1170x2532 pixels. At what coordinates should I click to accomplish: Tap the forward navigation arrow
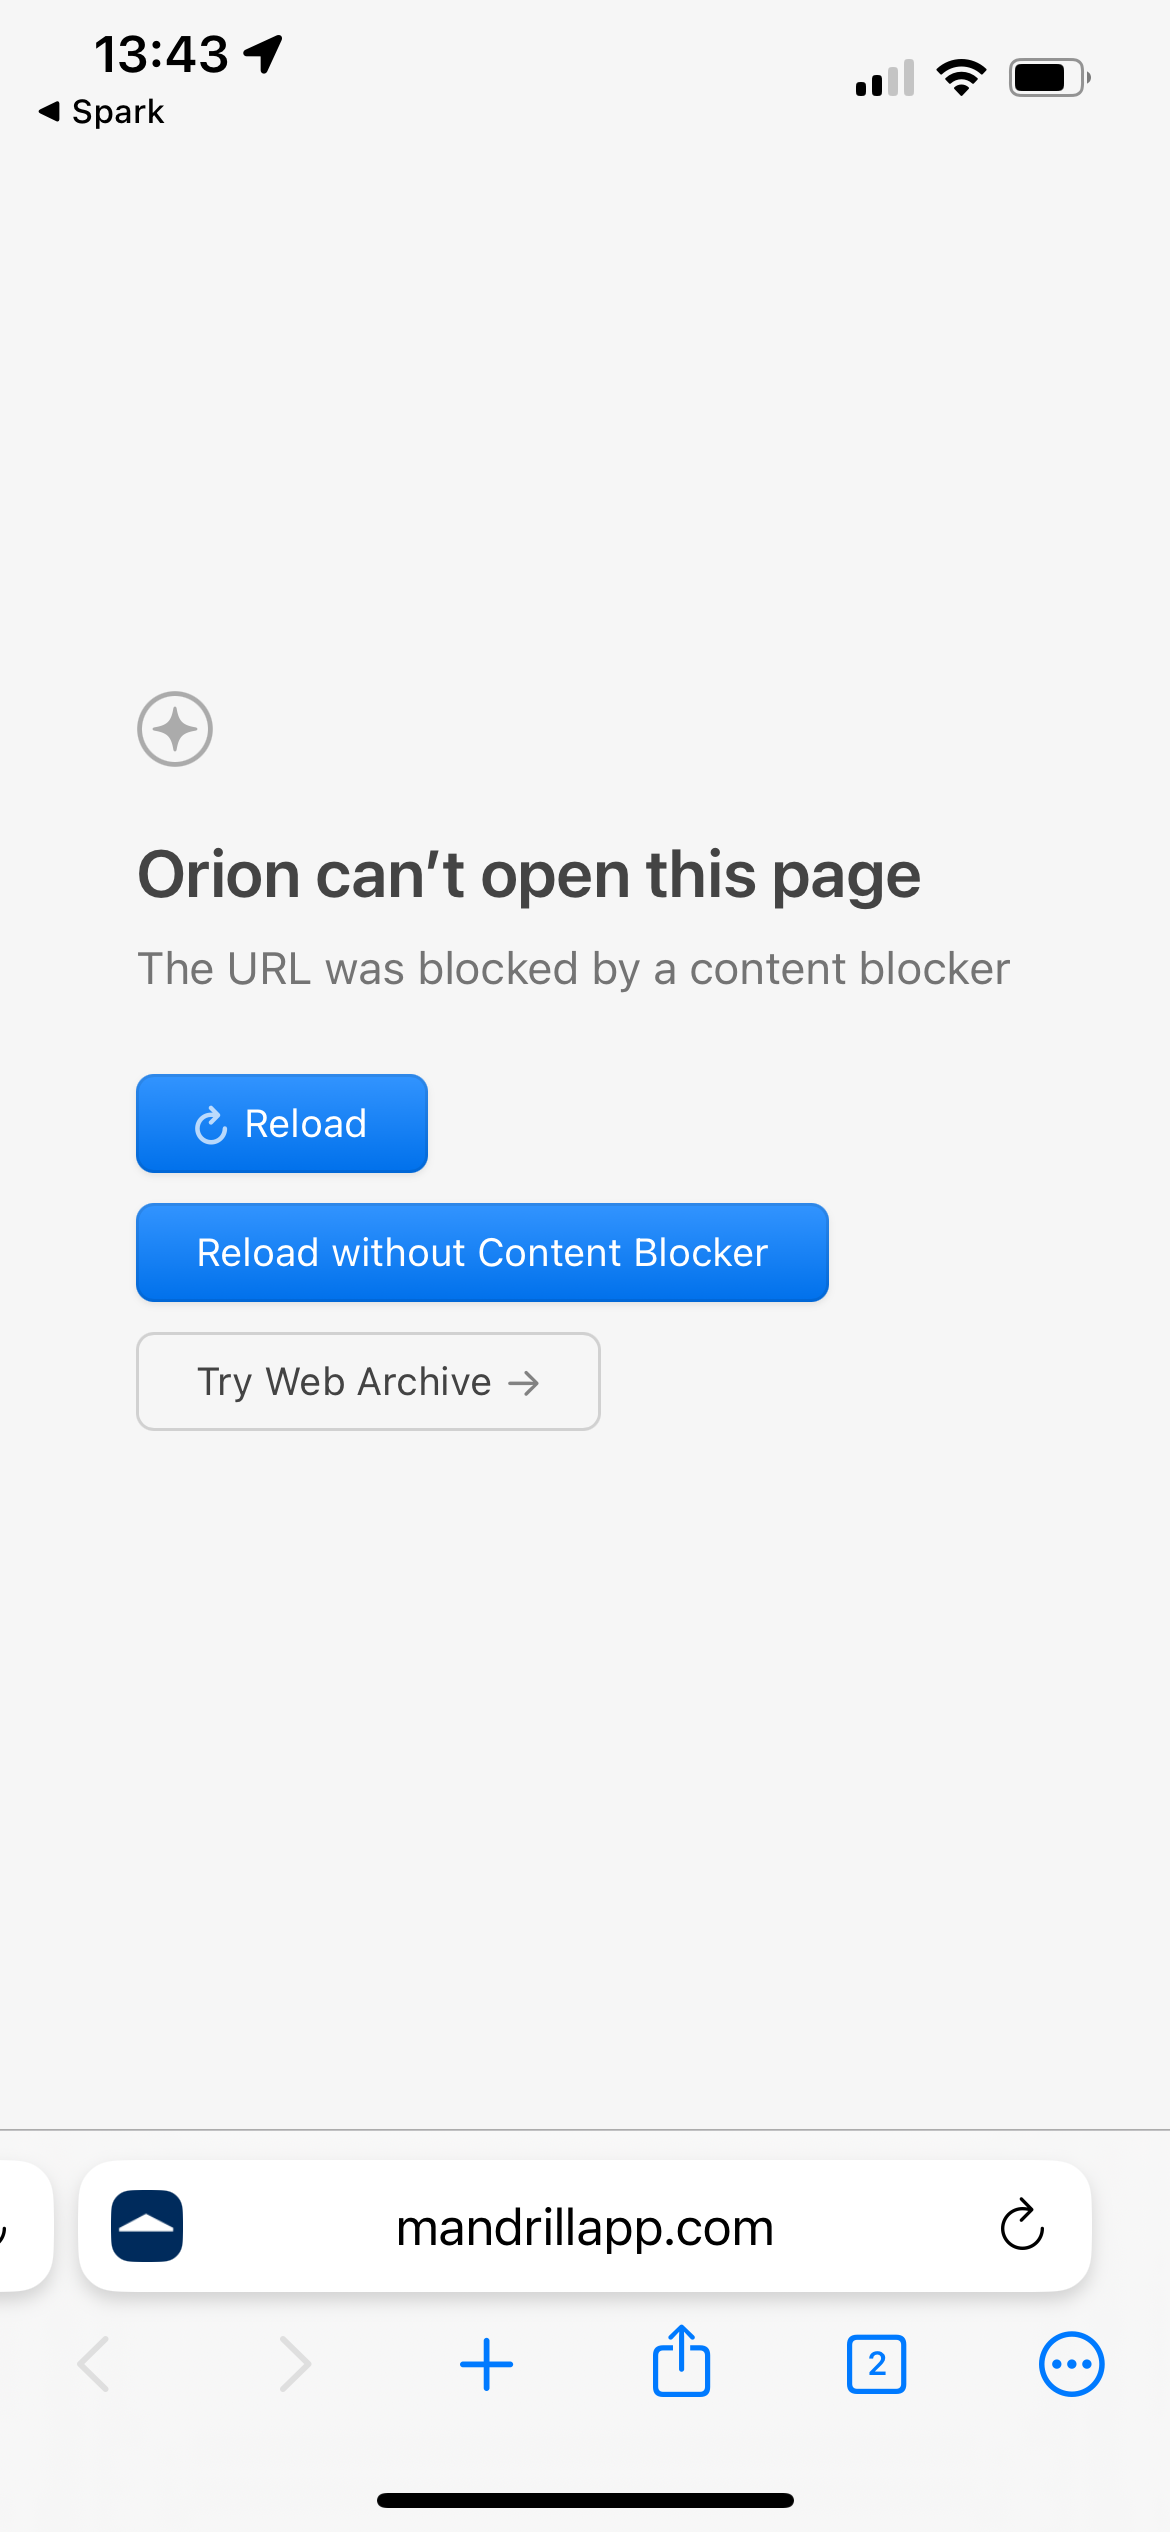coord(294,2364)
